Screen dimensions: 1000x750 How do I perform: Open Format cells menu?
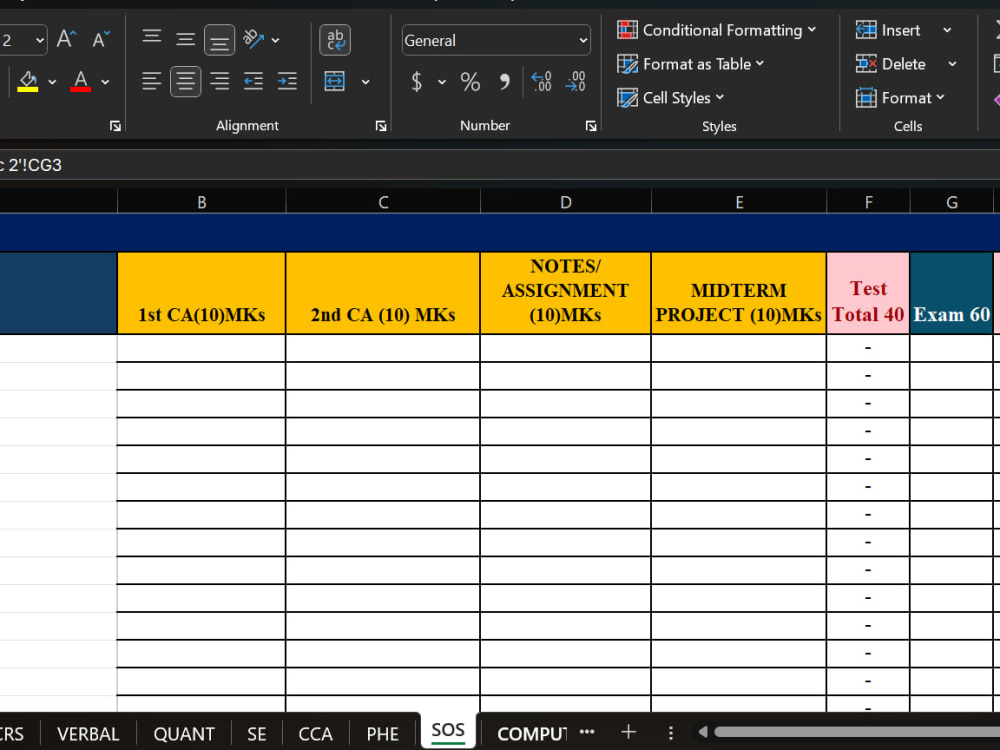(900, 98)
